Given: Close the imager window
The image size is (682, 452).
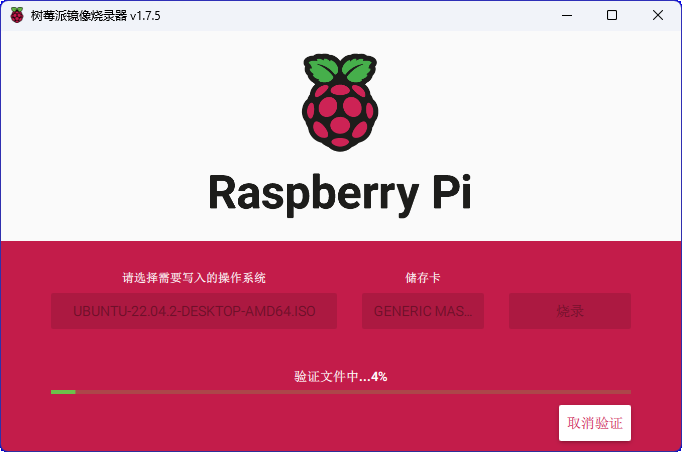Looking at the screenshot, I should click(658, 15).
